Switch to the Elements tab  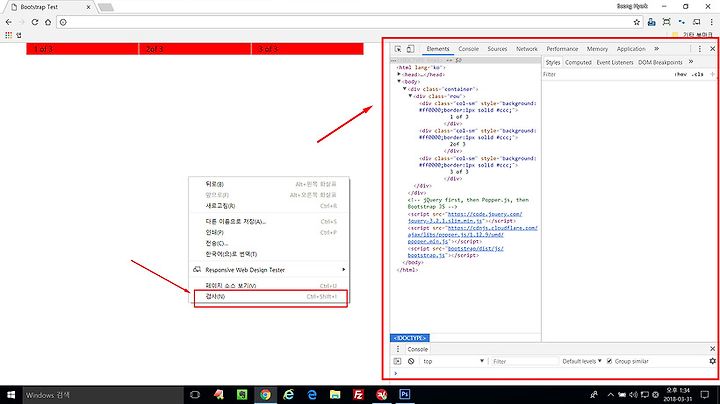[x=438, y=49]
